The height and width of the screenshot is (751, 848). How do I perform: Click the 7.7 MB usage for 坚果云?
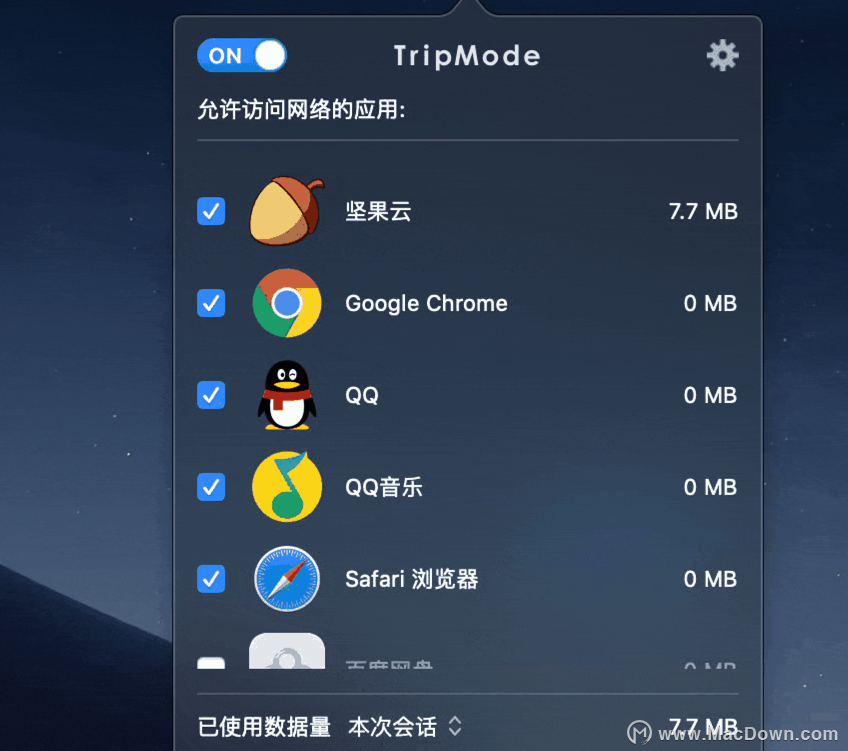703,211
